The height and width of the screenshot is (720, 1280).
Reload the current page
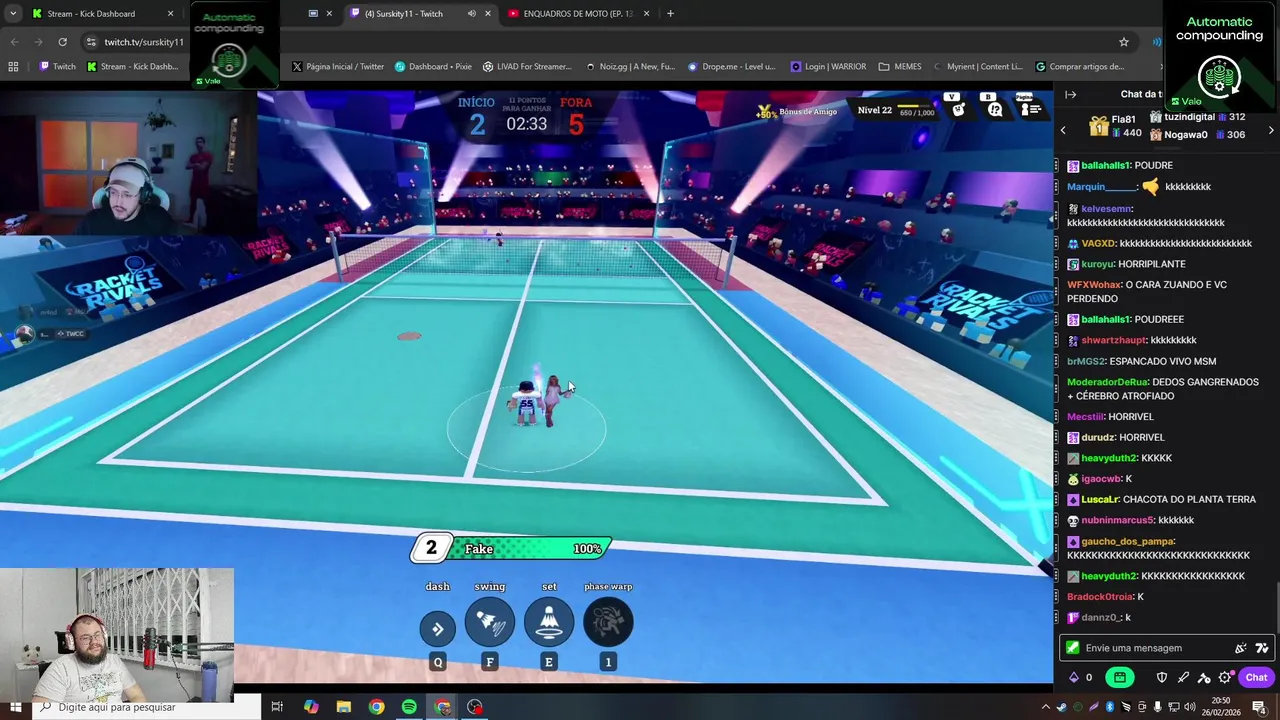point(62,42)
